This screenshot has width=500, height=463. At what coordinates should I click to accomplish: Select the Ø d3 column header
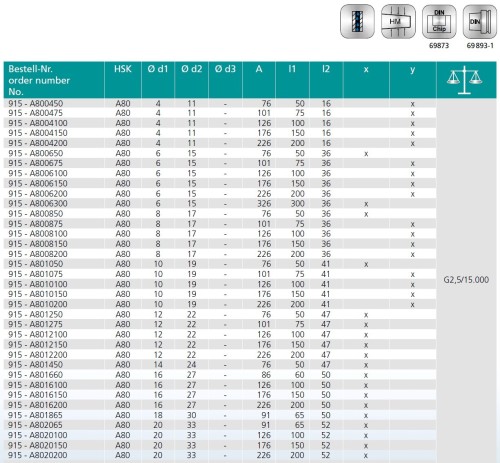[225, 69]
